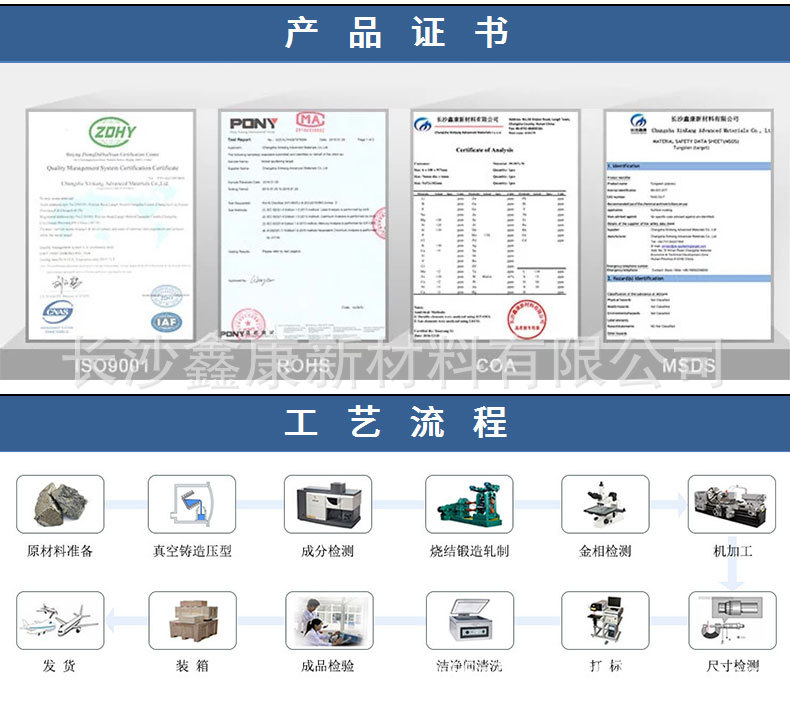Click the 洁净间清洗 label
Screen dimensions: 790x704
point(469,666)
